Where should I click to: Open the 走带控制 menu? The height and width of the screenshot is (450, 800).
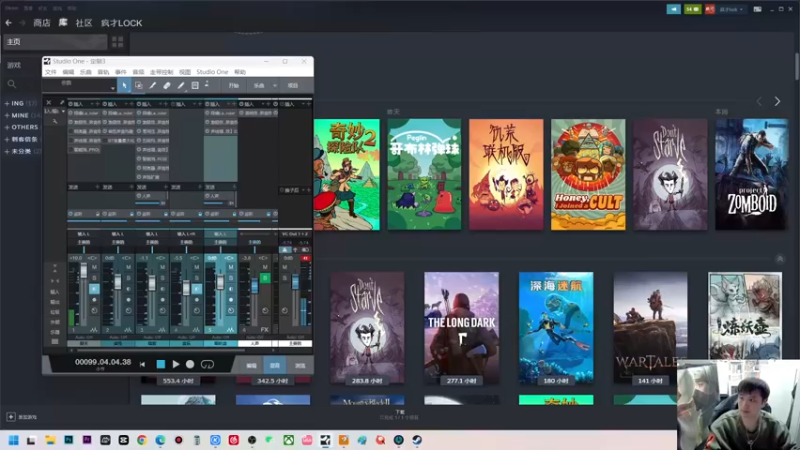point(161,72)
